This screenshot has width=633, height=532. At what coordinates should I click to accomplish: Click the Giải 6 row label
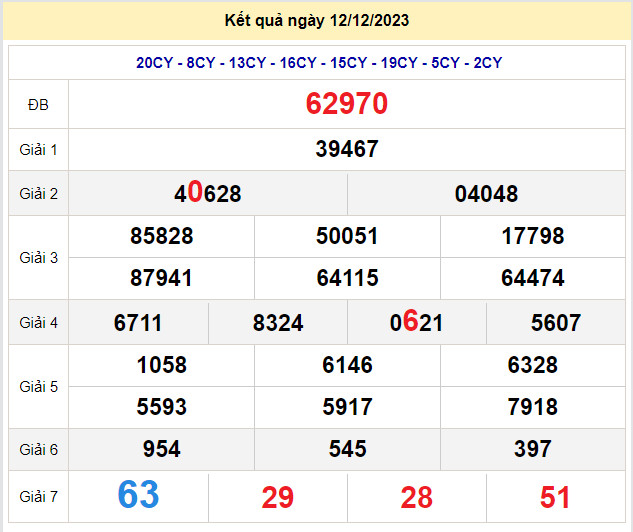click(38, 450)
